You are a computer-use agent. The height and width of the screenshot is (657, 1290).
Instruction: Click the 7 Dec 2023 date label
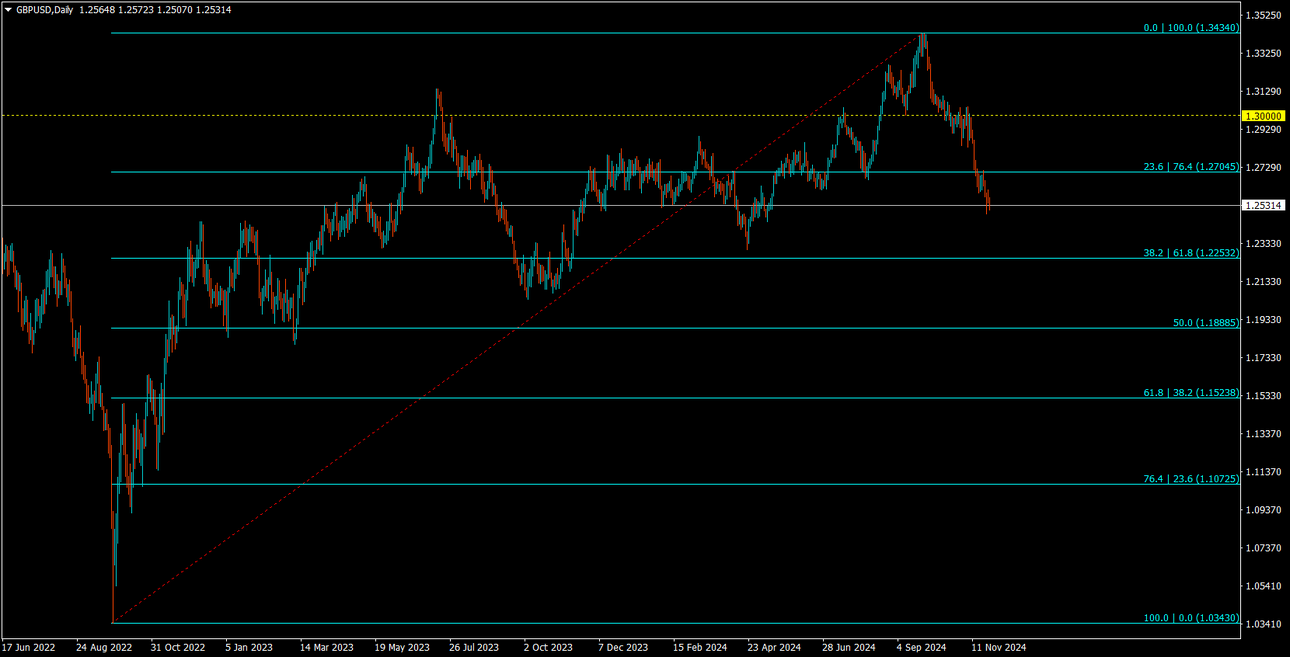point(624,647)
